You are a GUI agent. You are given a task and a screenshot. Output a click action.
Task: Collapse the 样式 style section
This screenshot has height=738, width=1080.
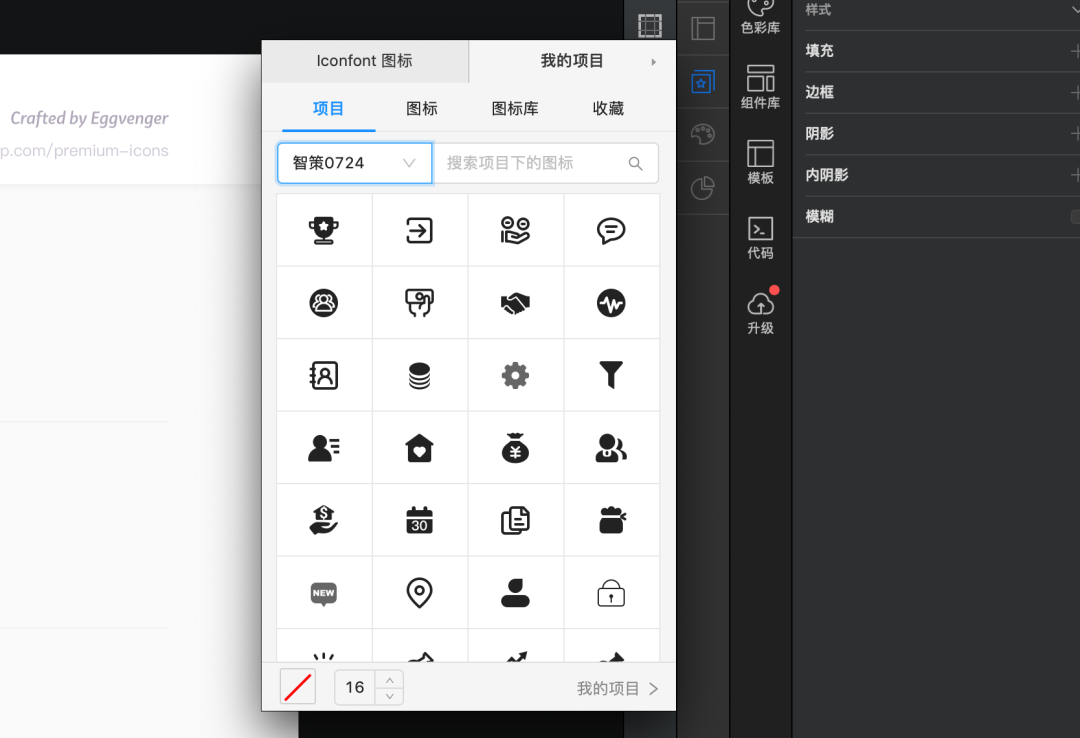point(1074,9)
